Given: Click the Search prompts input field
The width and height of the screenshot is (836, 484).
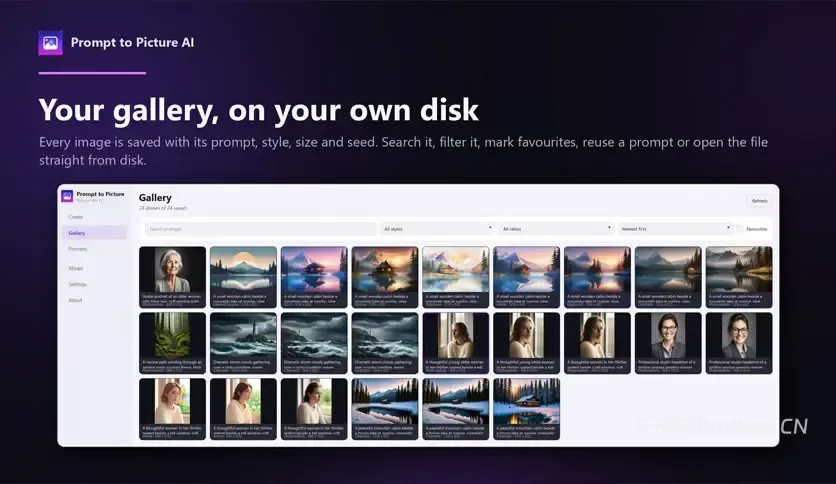Looking at the screenshot, I should click(x=261, y=229).
